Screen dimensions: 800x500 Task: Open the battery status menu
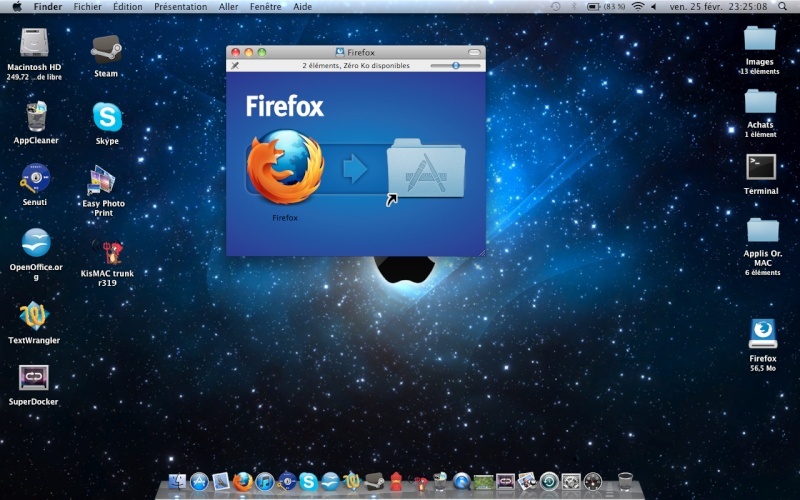606,7
